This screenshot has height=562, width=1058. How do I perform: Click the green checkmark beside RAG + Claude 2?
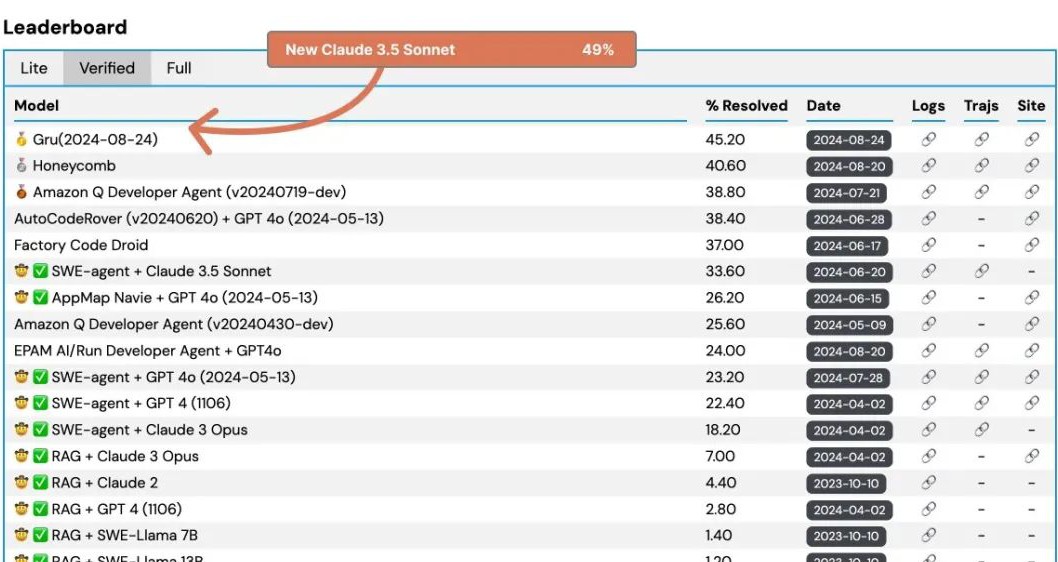pos(40,482)
